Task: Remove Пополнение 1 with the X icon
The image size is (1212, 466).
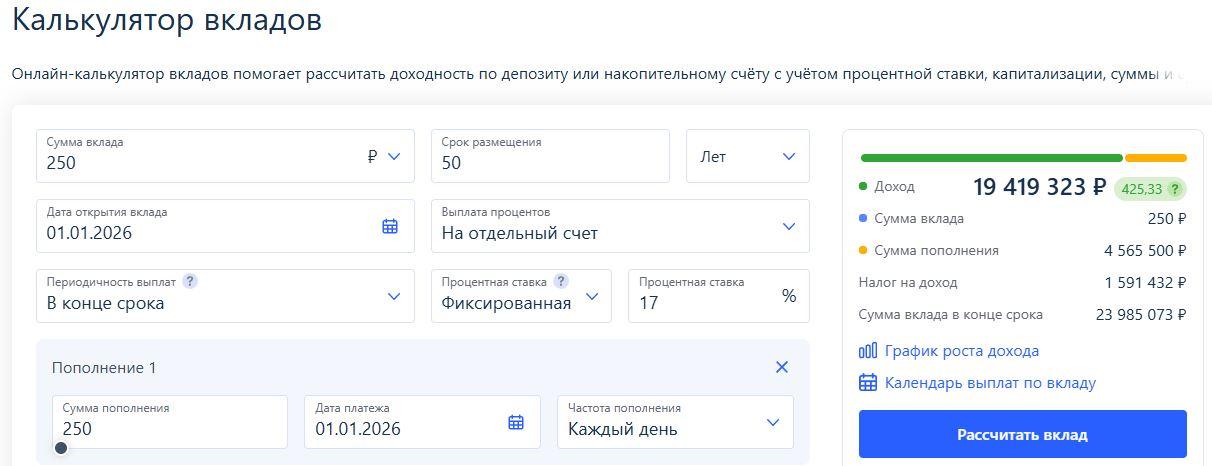Action: point(782,367)
